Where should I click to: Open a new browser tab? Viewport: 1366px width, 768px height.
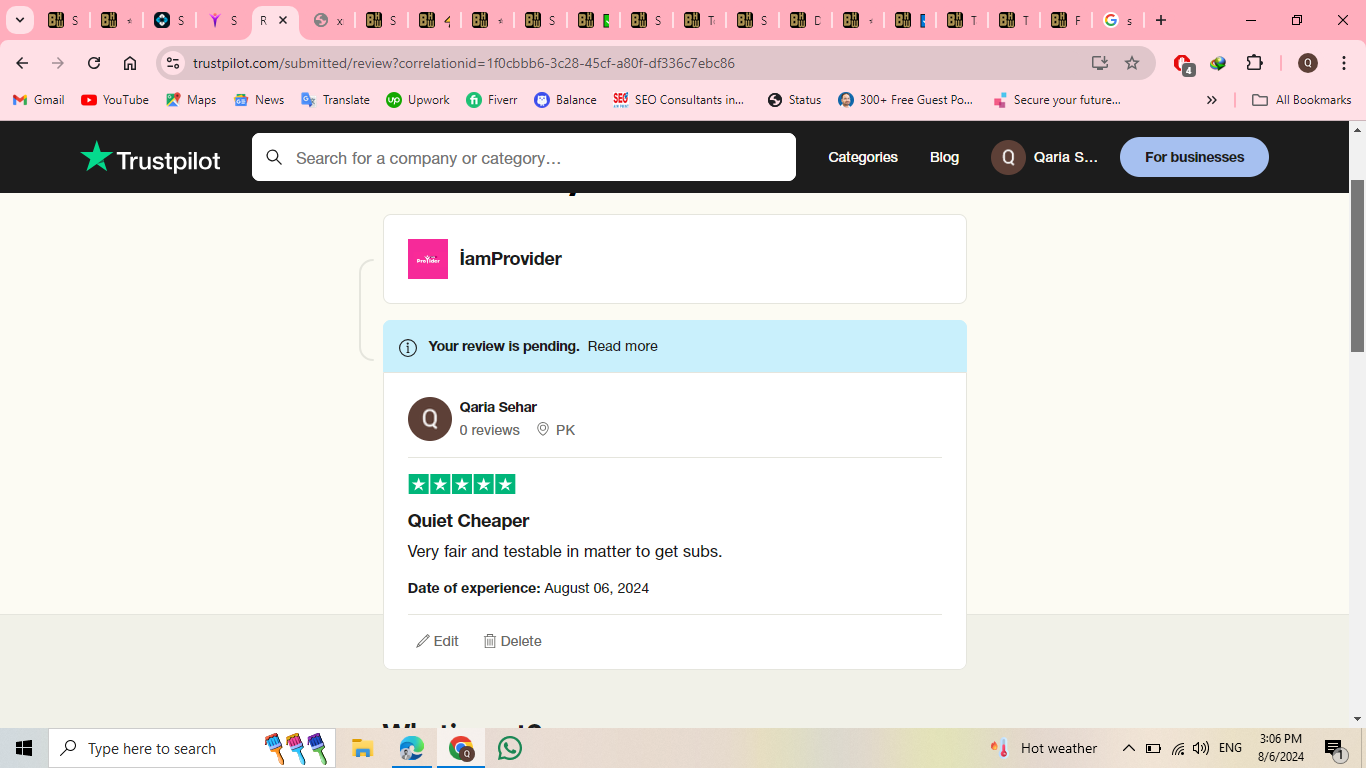click(x=1161, y=20)
